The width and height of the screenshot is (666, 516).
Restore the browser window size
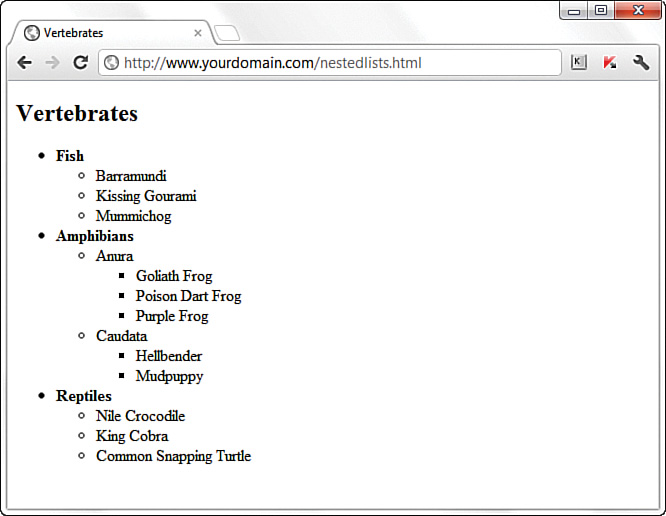coord(601,11)
